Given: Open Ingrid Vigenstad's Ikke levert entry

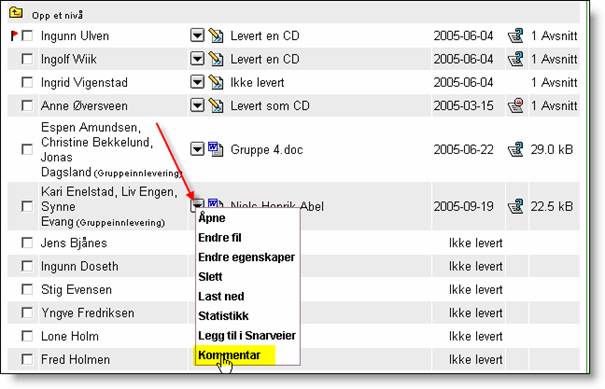Looking at the screenshot, I should [257, 83].
